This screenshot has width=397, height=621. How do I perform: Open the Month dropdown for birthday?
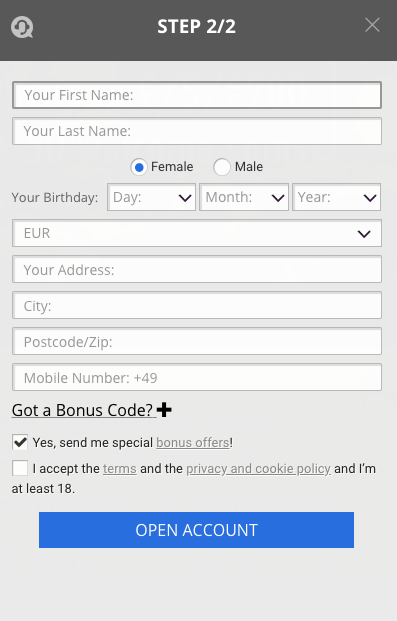[244, 197]
